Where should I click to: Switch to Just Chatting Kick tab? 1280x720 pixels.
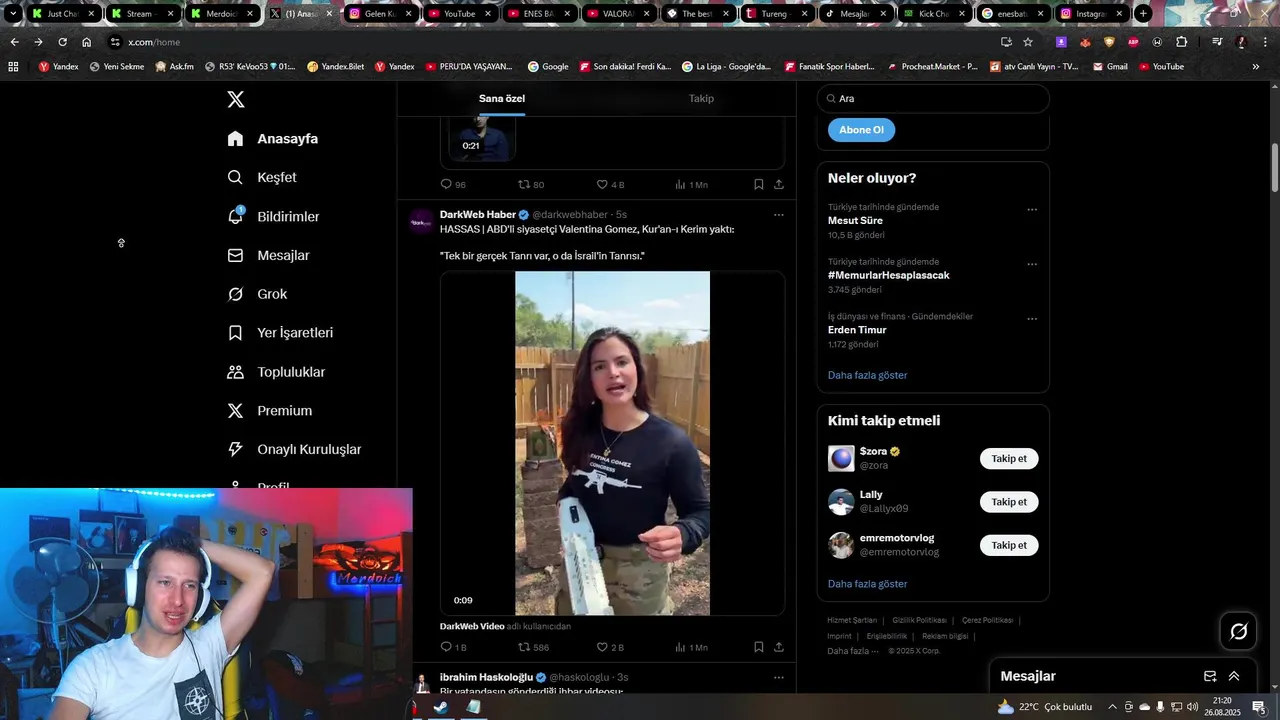63,14
